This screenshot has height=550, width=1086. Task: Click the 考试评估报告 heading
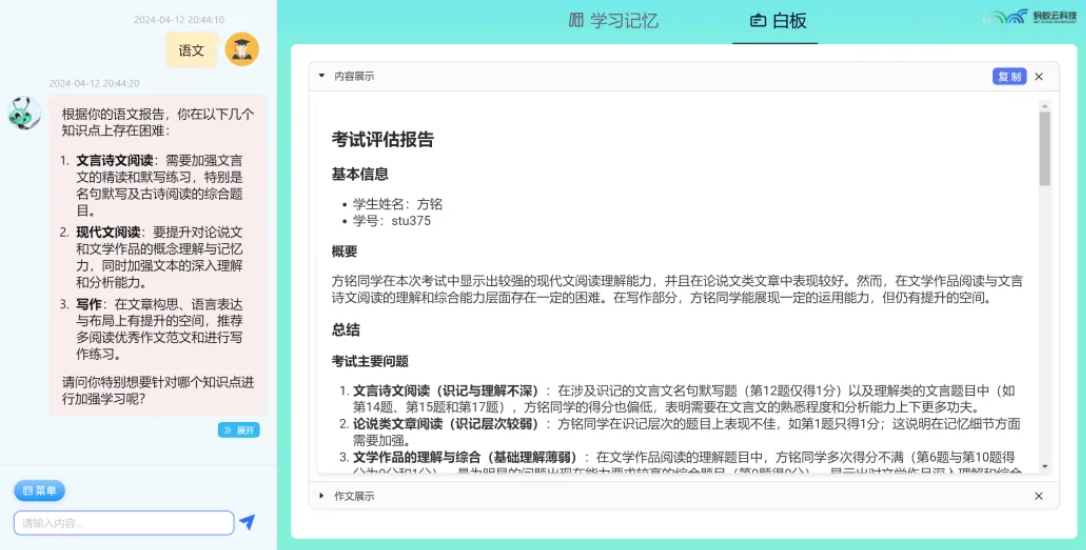click(383, 140)
